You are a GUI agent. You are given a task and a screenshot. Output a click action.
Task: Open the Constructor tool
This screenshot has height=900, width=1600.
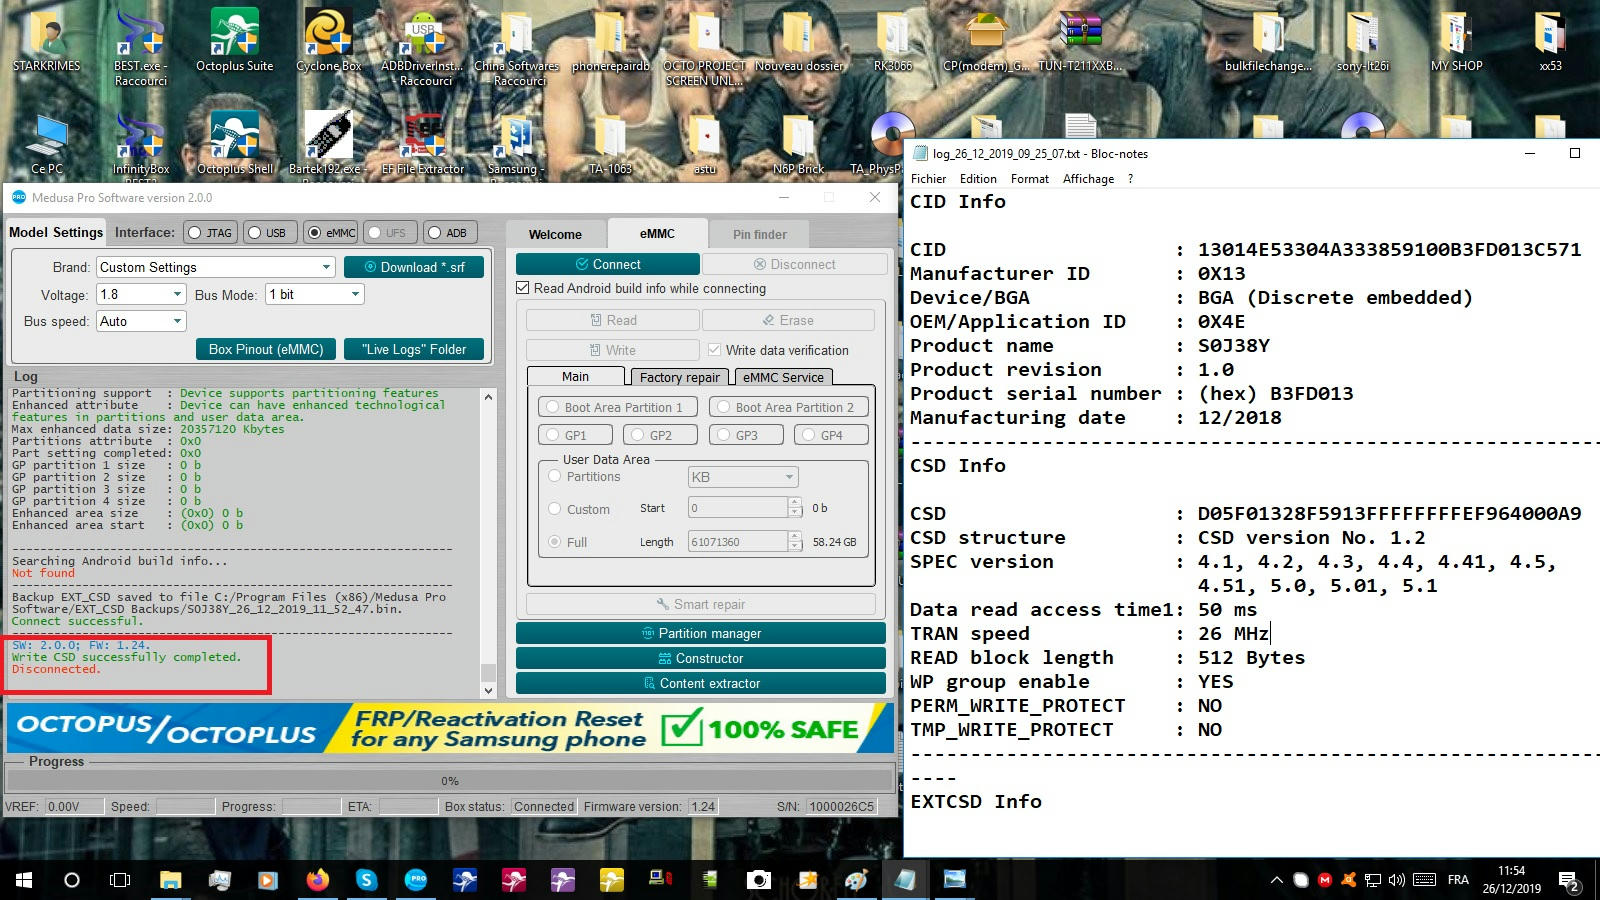click(700, 658)
